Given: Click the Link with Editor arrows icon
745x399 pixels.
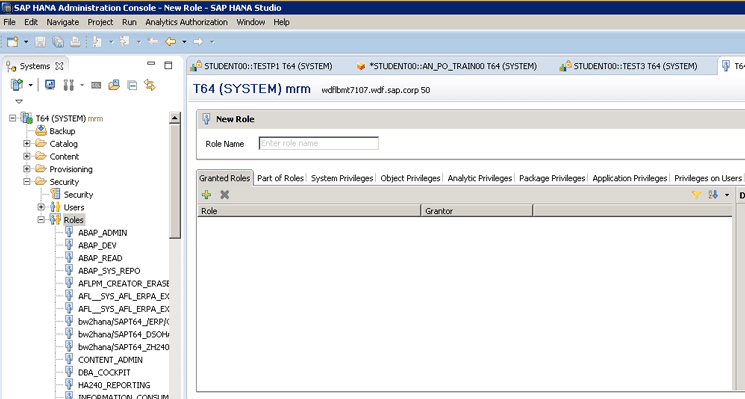Looking at the screenshot, I should (150, 85).
